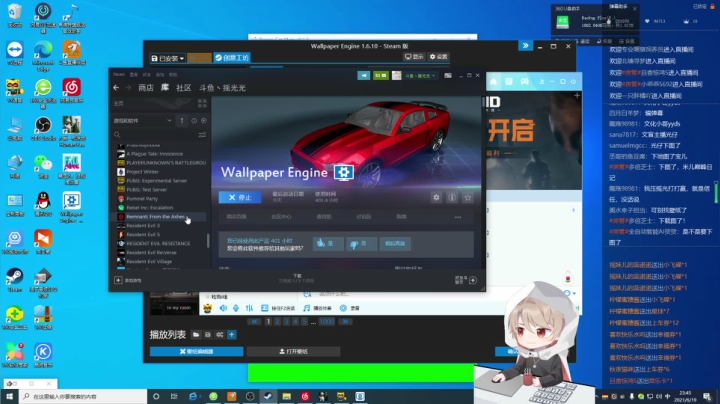Click the Windows taskbar search box
The width and height of the screenshot is (720, 404).
83,396
